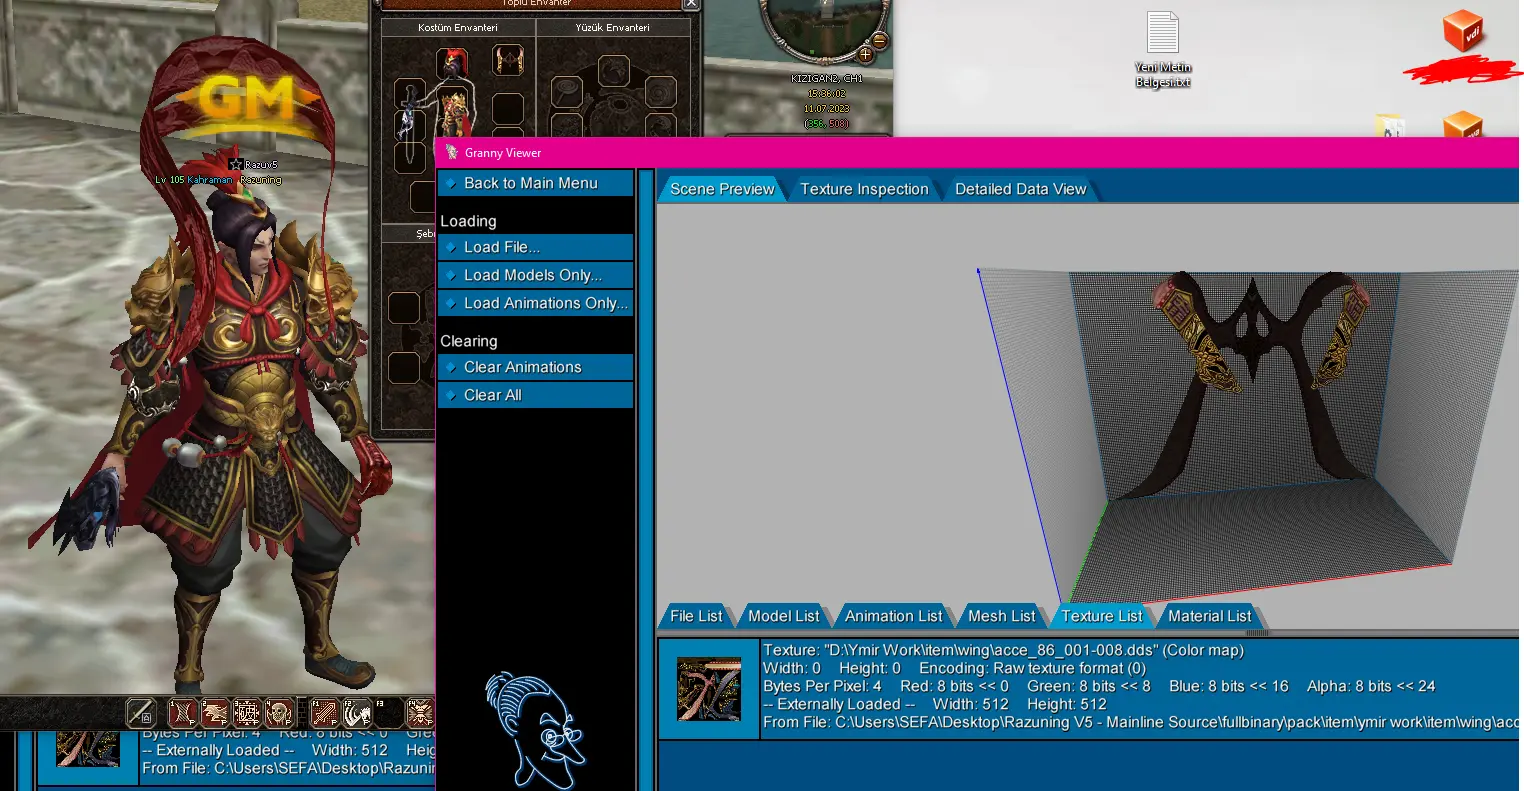Activate skill slot 2 in the game quickbar
The height and width of the screenshot is (791, 1524).
click(x=215, y=713)
